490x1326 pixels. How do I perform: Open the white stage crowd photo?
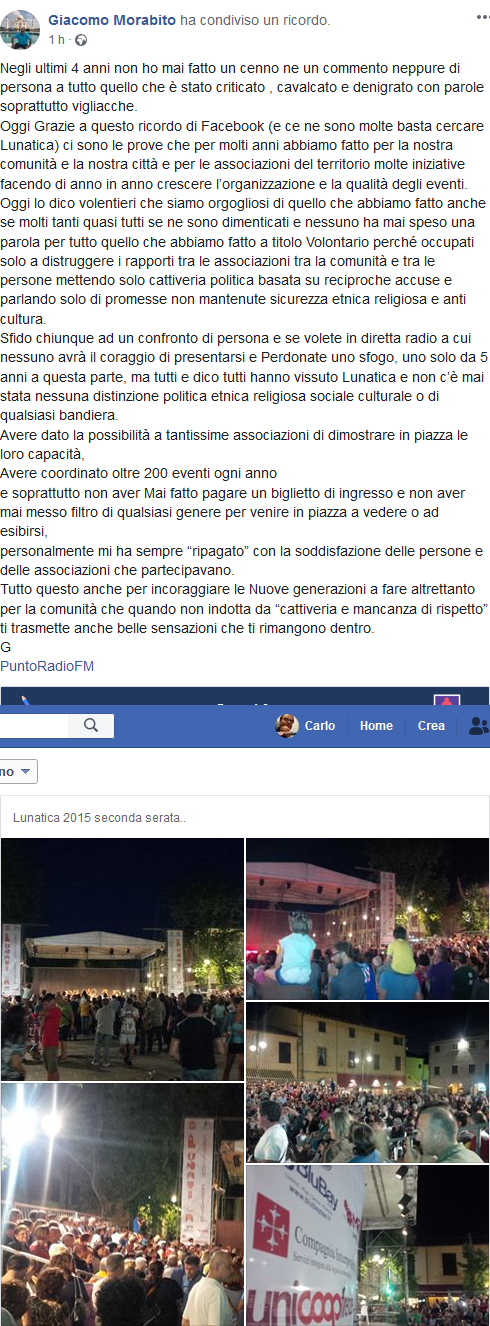pos(122,959)
